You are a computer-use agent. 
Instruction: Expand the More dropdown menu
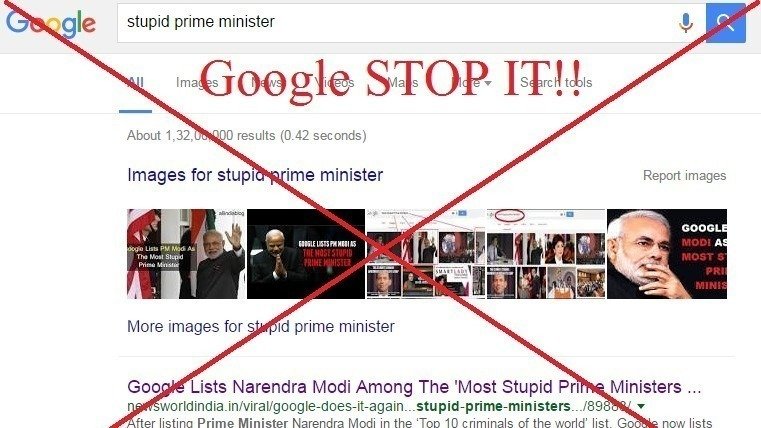click(x=471, y=82)
